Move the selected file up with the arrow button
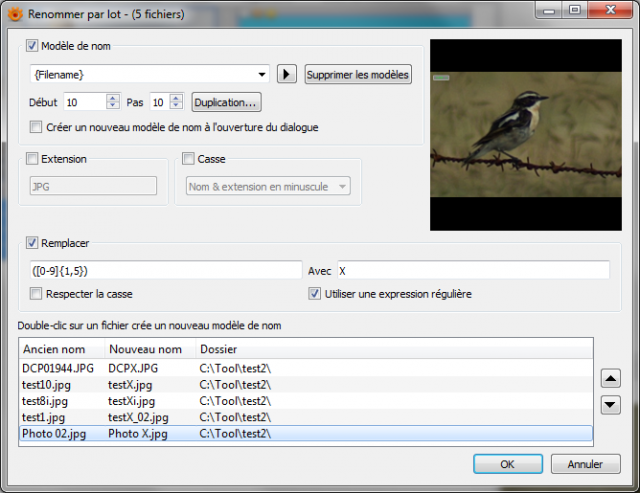640x493 pixels. point(611,378)
